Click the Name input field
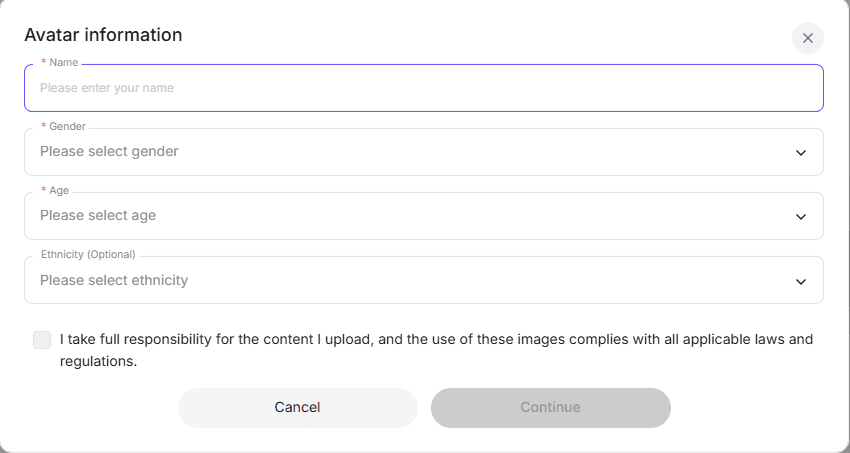This screenshot has height=453, width=850. [x=423, y=88]
